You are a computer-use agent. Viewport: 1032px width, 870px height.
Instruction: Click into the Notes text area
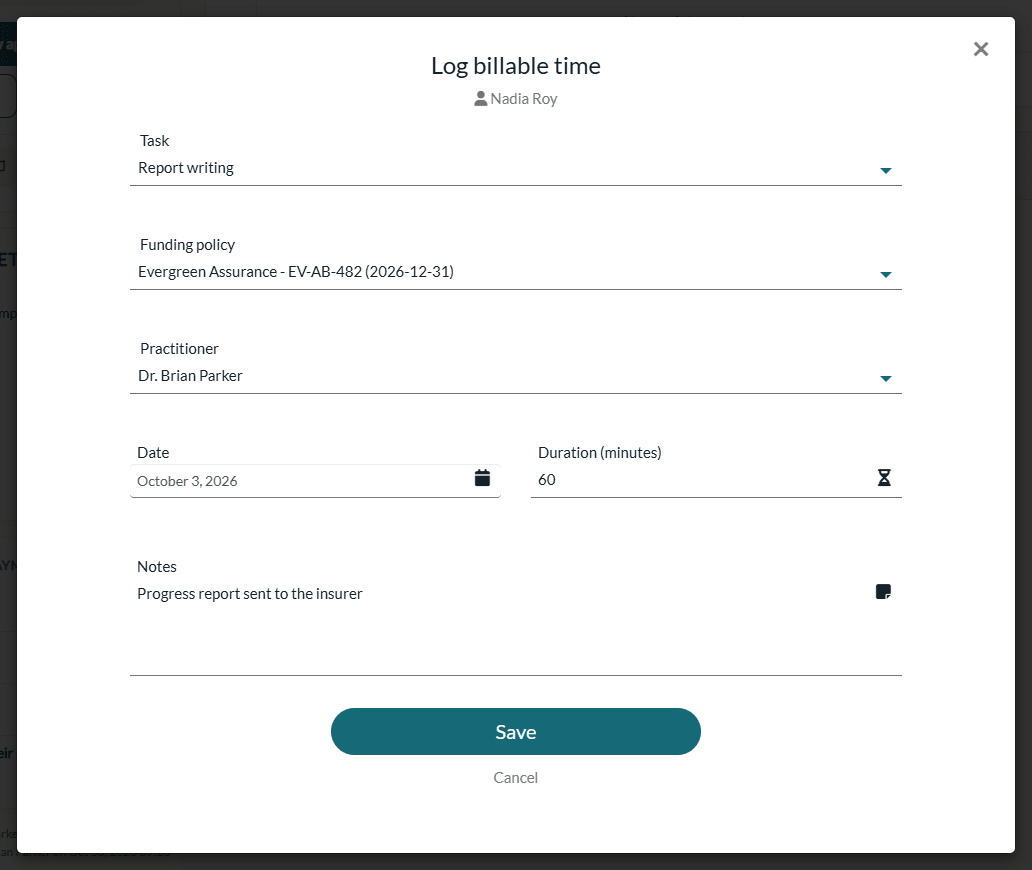coord(515,627)
